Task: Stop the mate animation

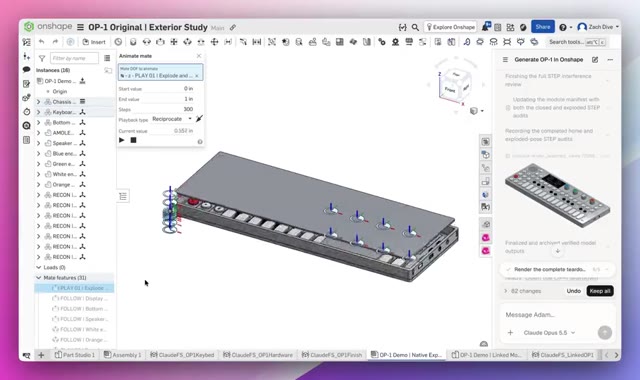Action: [x=133, y=140]
